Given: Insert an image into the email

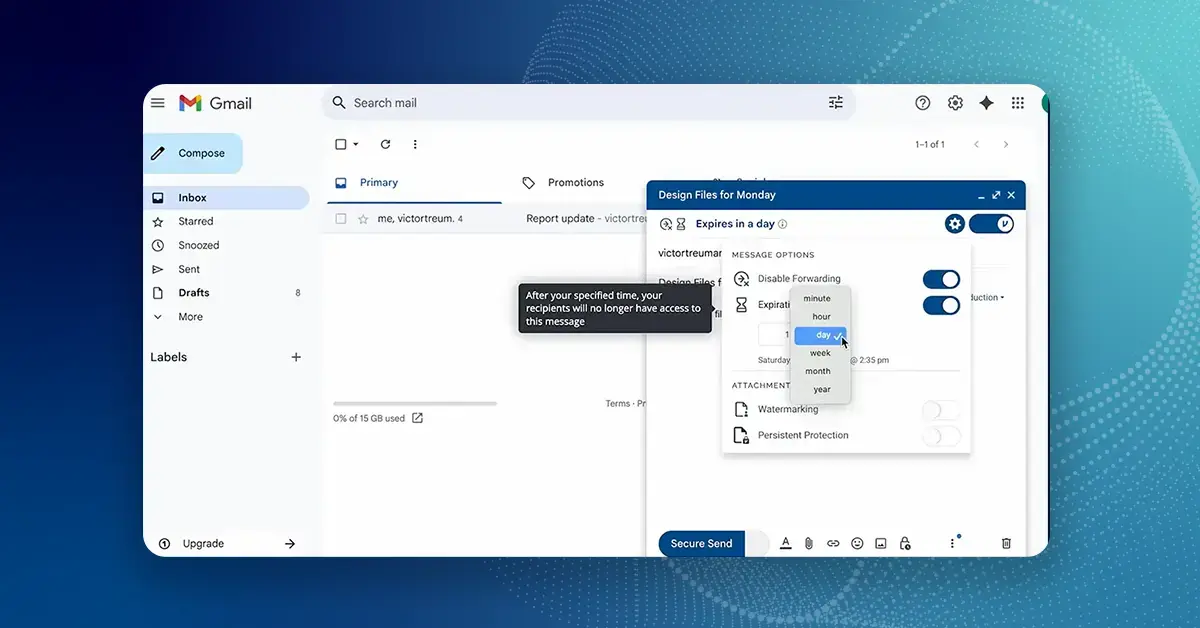Looking at the screenshot, I should point(881,543).
